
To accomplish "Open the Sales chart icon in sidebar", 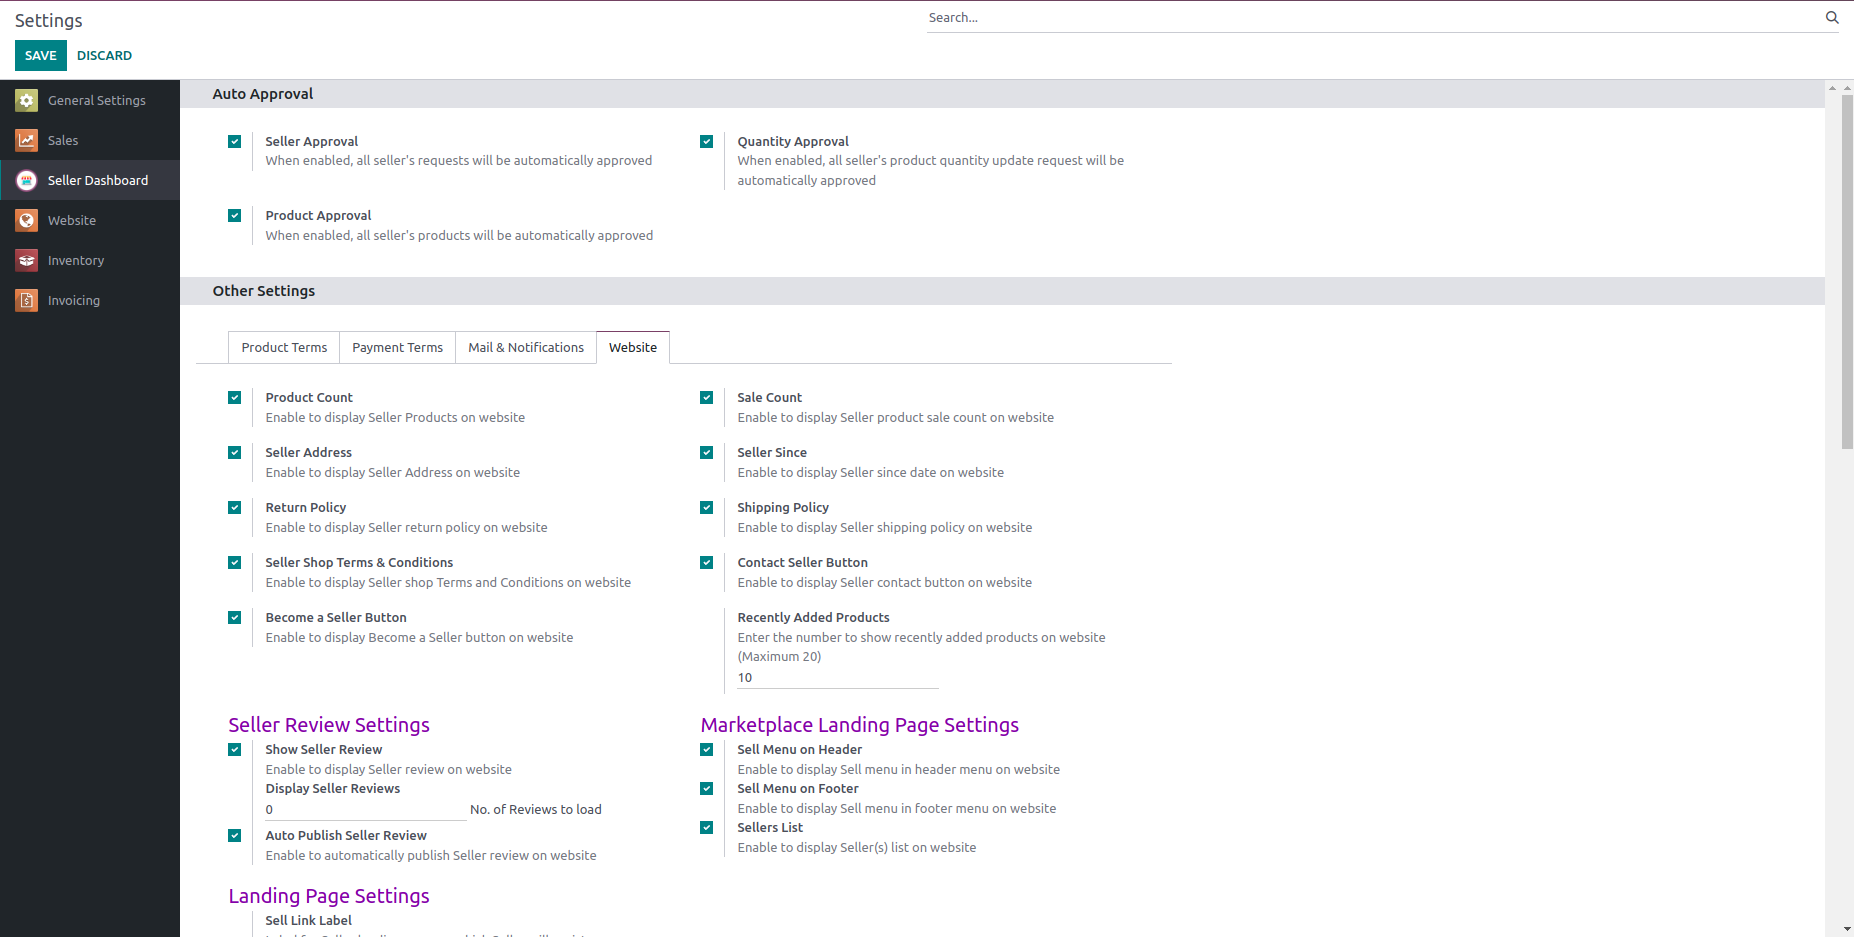I will pos(27,140).
